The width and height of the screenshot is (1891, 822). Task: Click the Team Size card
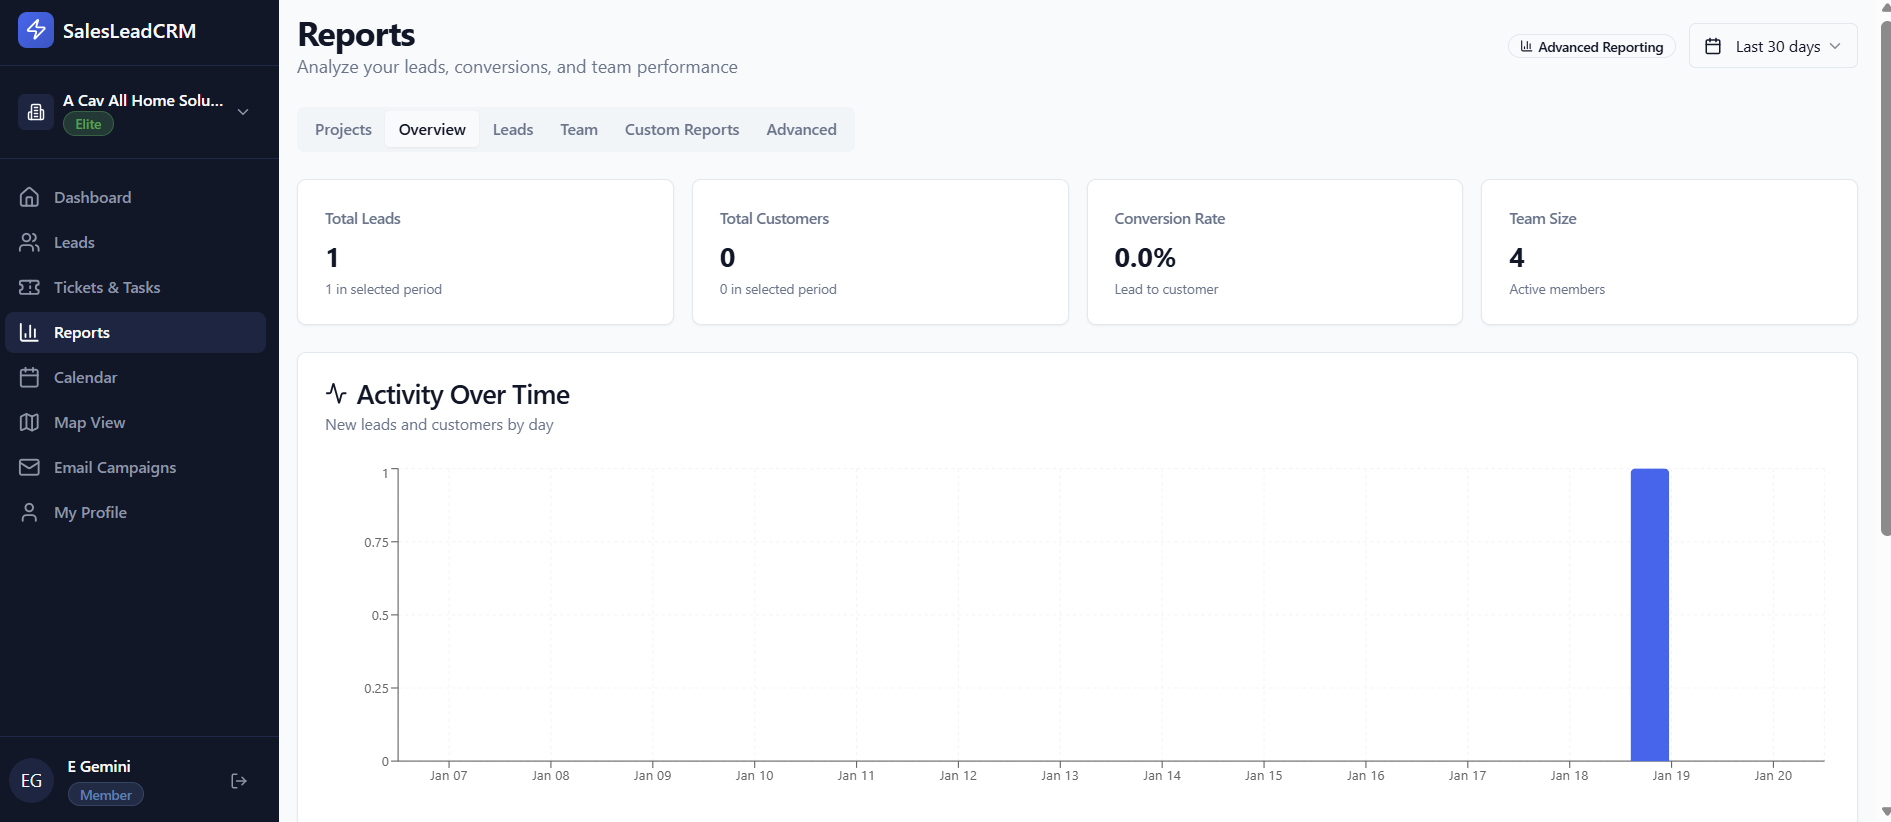1669,252
